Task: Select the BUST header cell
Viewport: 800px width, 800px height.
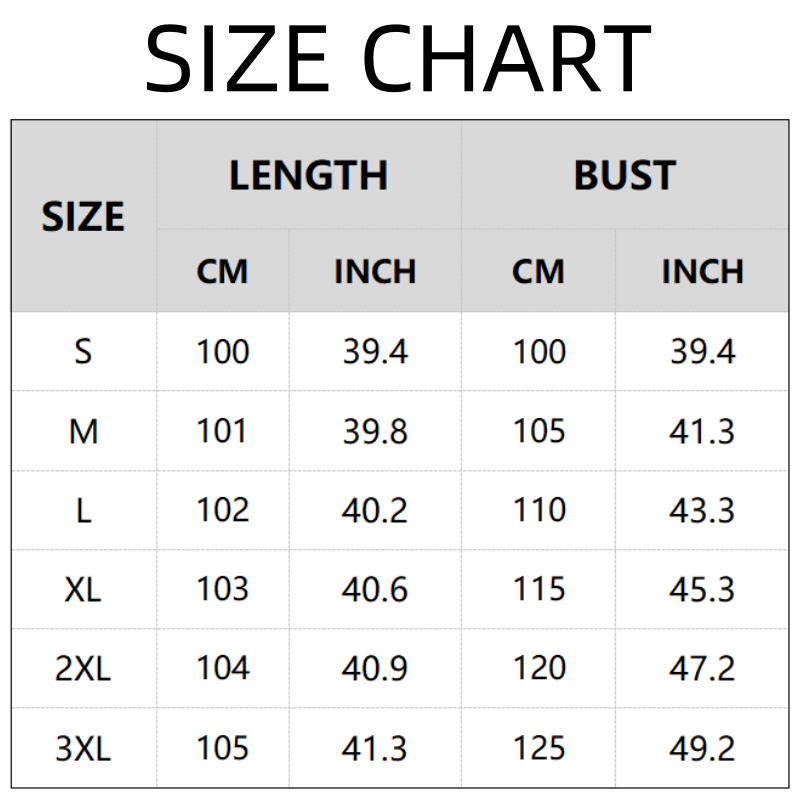Action: point(624,176)
